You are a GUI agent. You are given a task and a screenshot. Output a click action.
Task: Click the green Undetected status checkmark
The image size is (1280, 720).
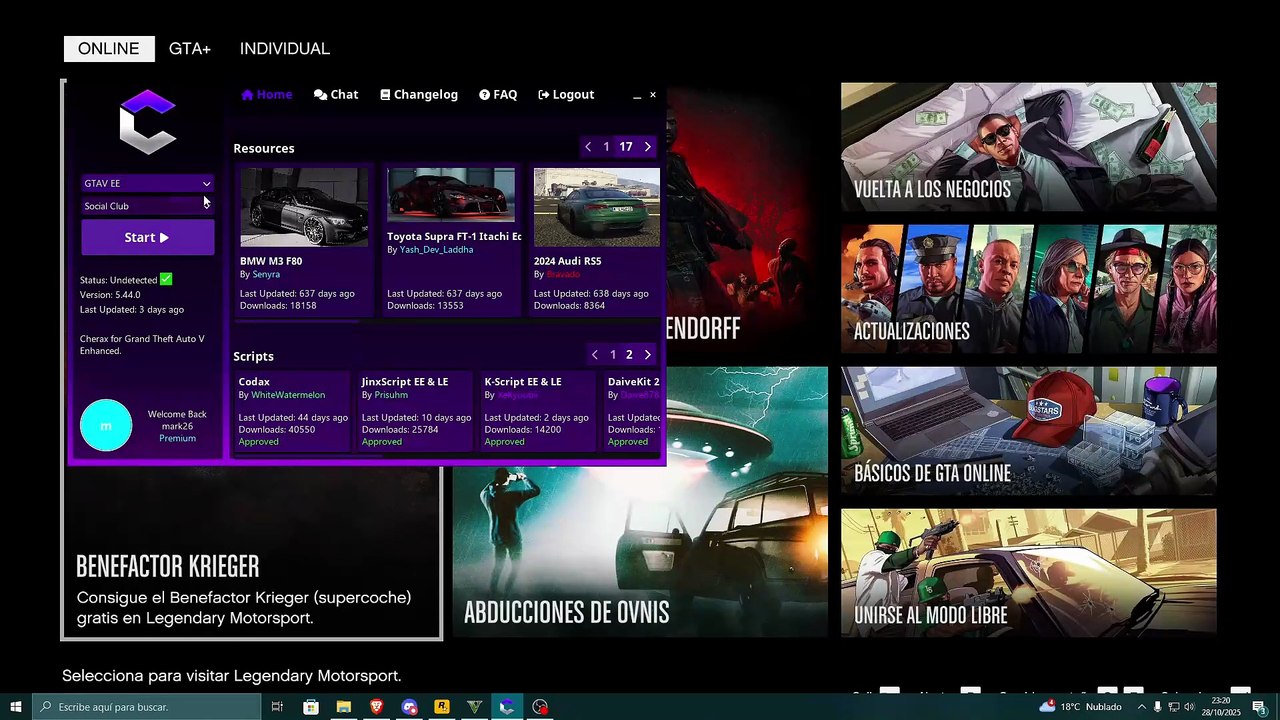[166, 280]
